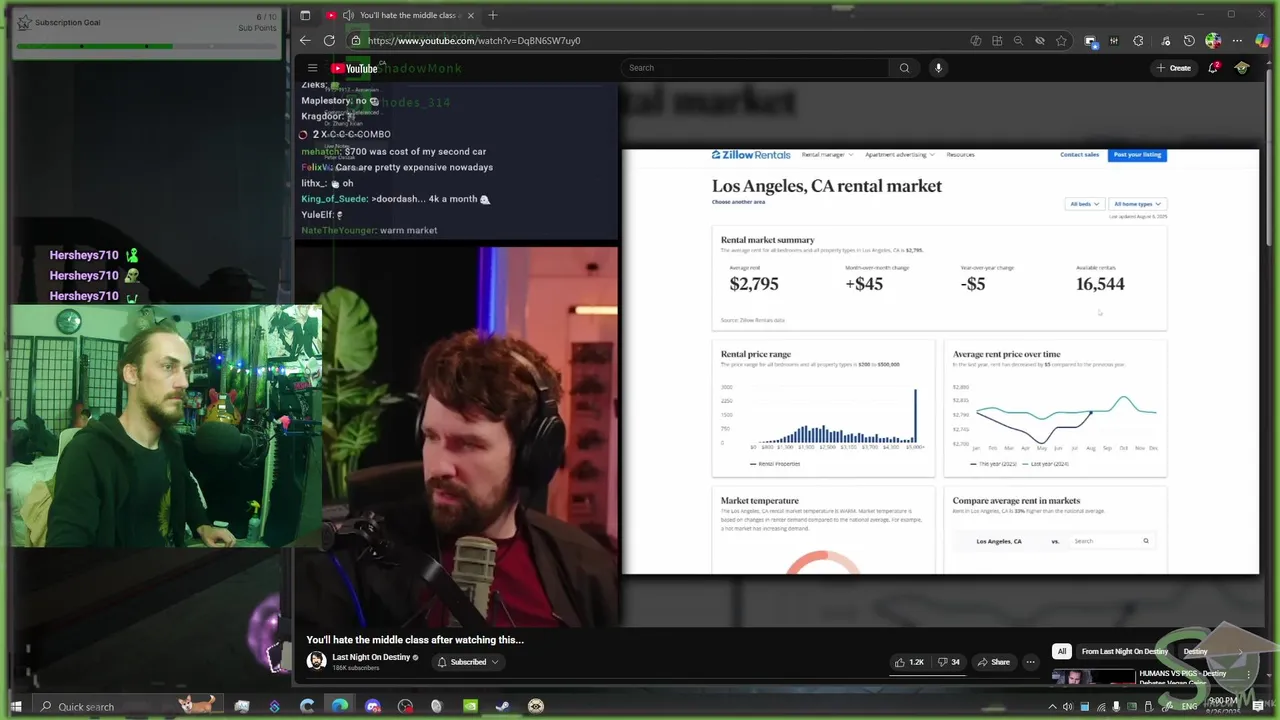The width and height of the screenshot is (1280, 720).
Task: Click the YouTube search input field
Action: pyautogui.click(x=754, y=68)
